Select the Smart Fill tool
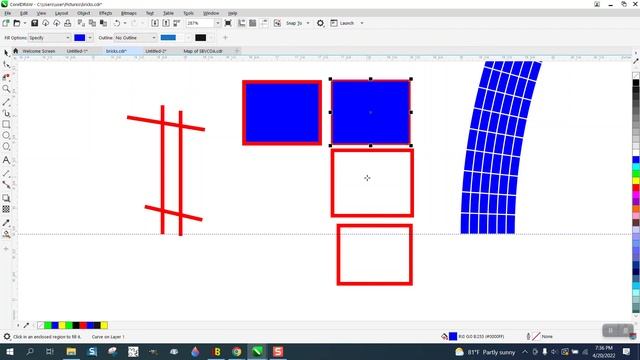 (x=6, y=234)
